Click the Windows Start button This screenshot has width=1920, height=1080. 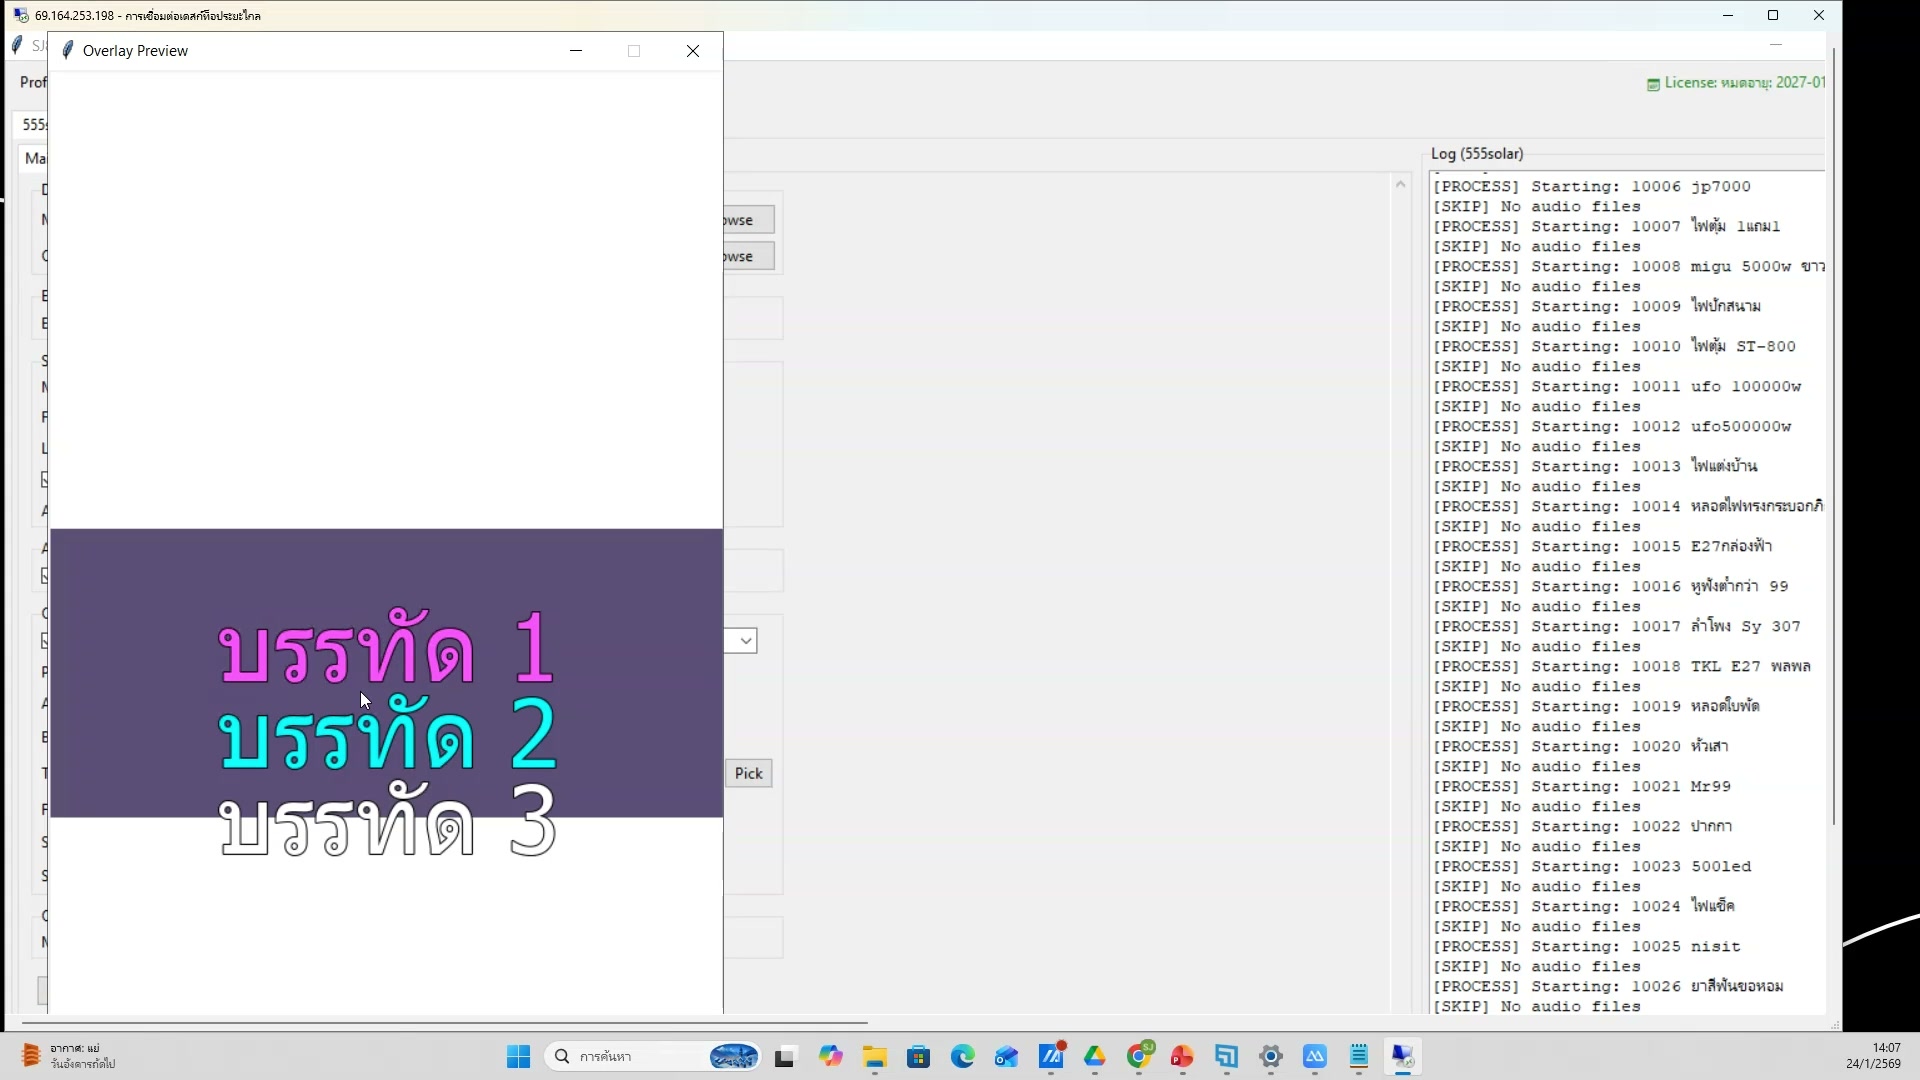click(x=518, y=1057)
